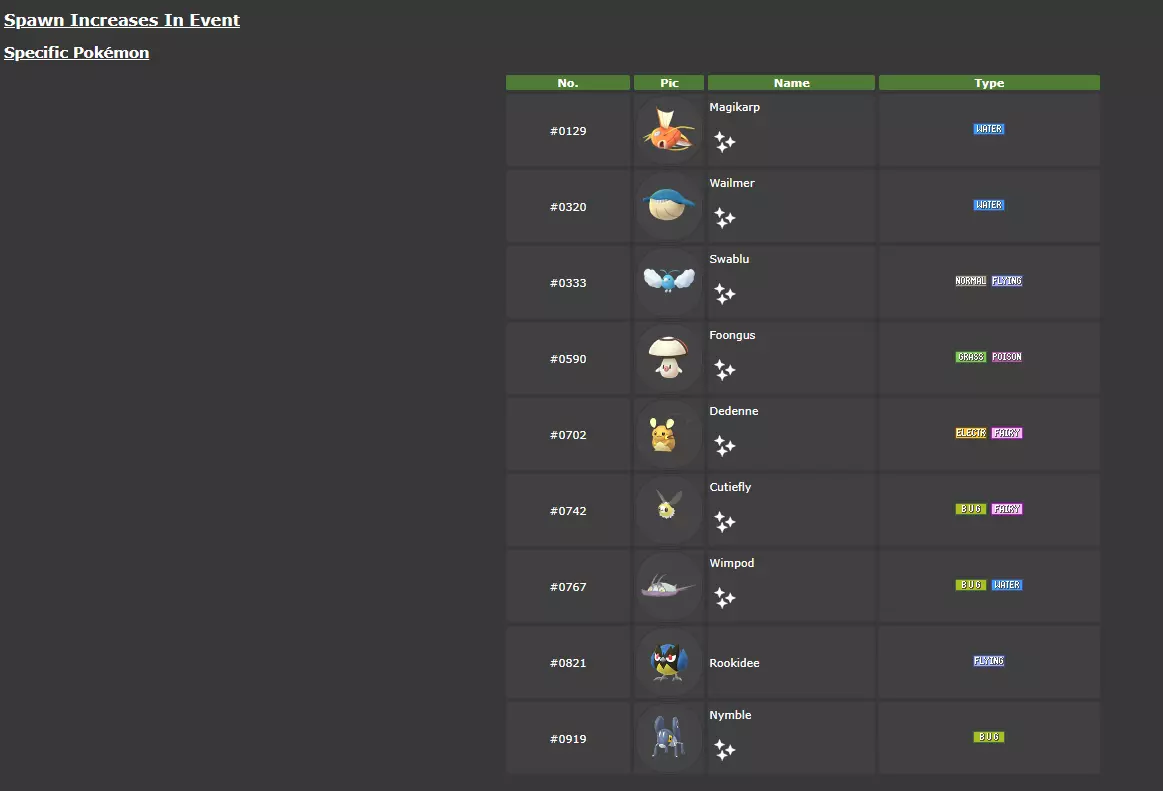This screenshot has width=1163, height=791.
Task: Select the #0919 number cell
Action: [568, 739]
